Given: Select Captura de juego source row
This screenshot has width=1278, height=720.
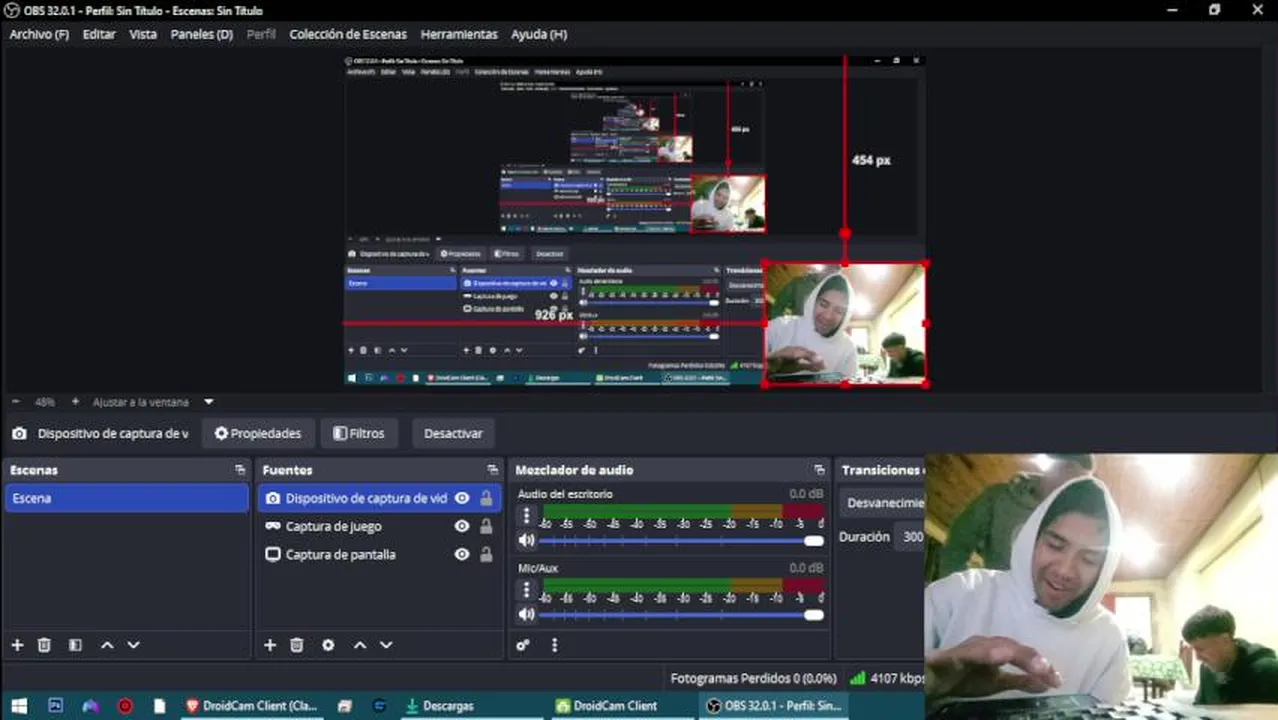Looking at the screenshot, I should point(379,526).
